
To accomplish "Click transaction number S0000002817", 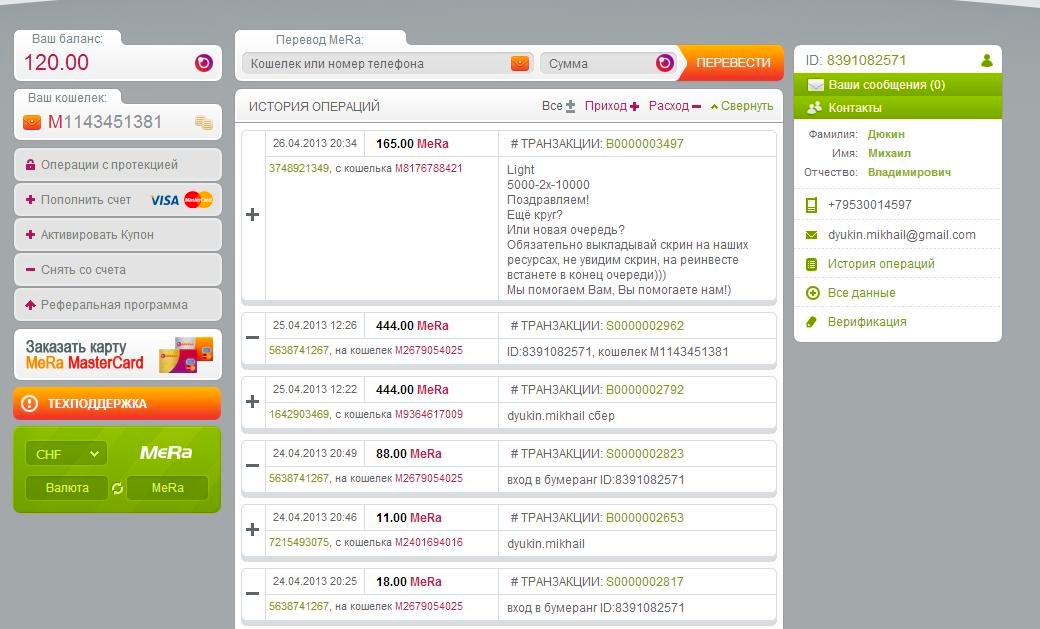I will click(645, 582).
